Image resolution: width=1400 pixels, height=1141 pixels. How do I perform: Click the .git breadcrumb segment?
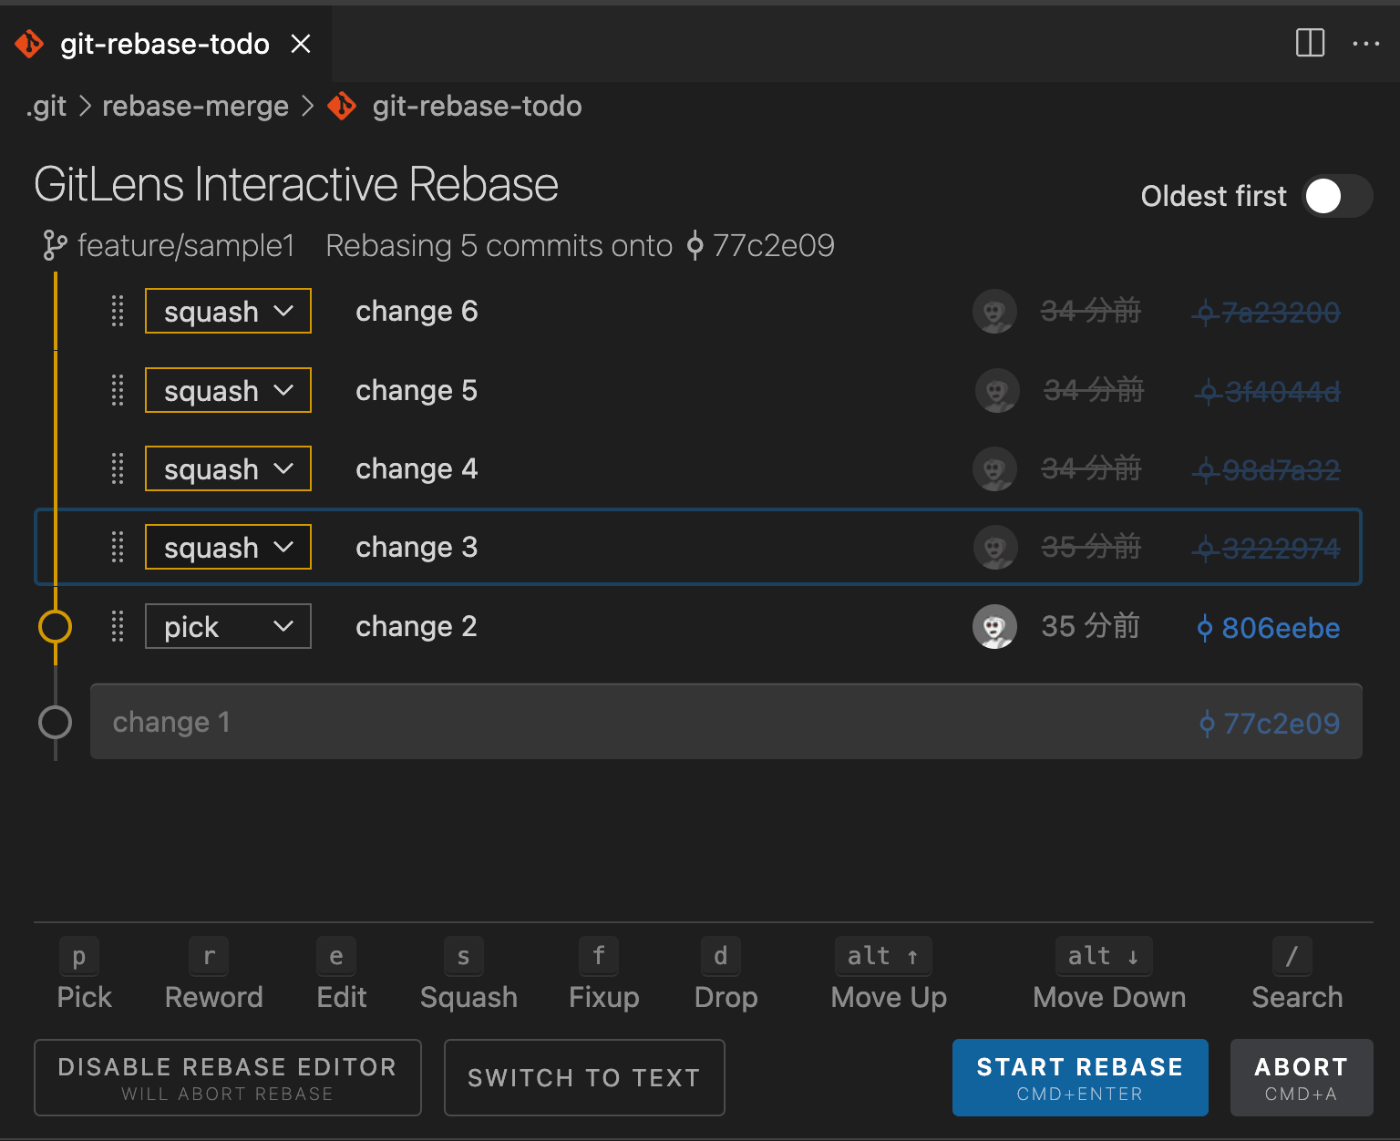click(x=46, y=106)
